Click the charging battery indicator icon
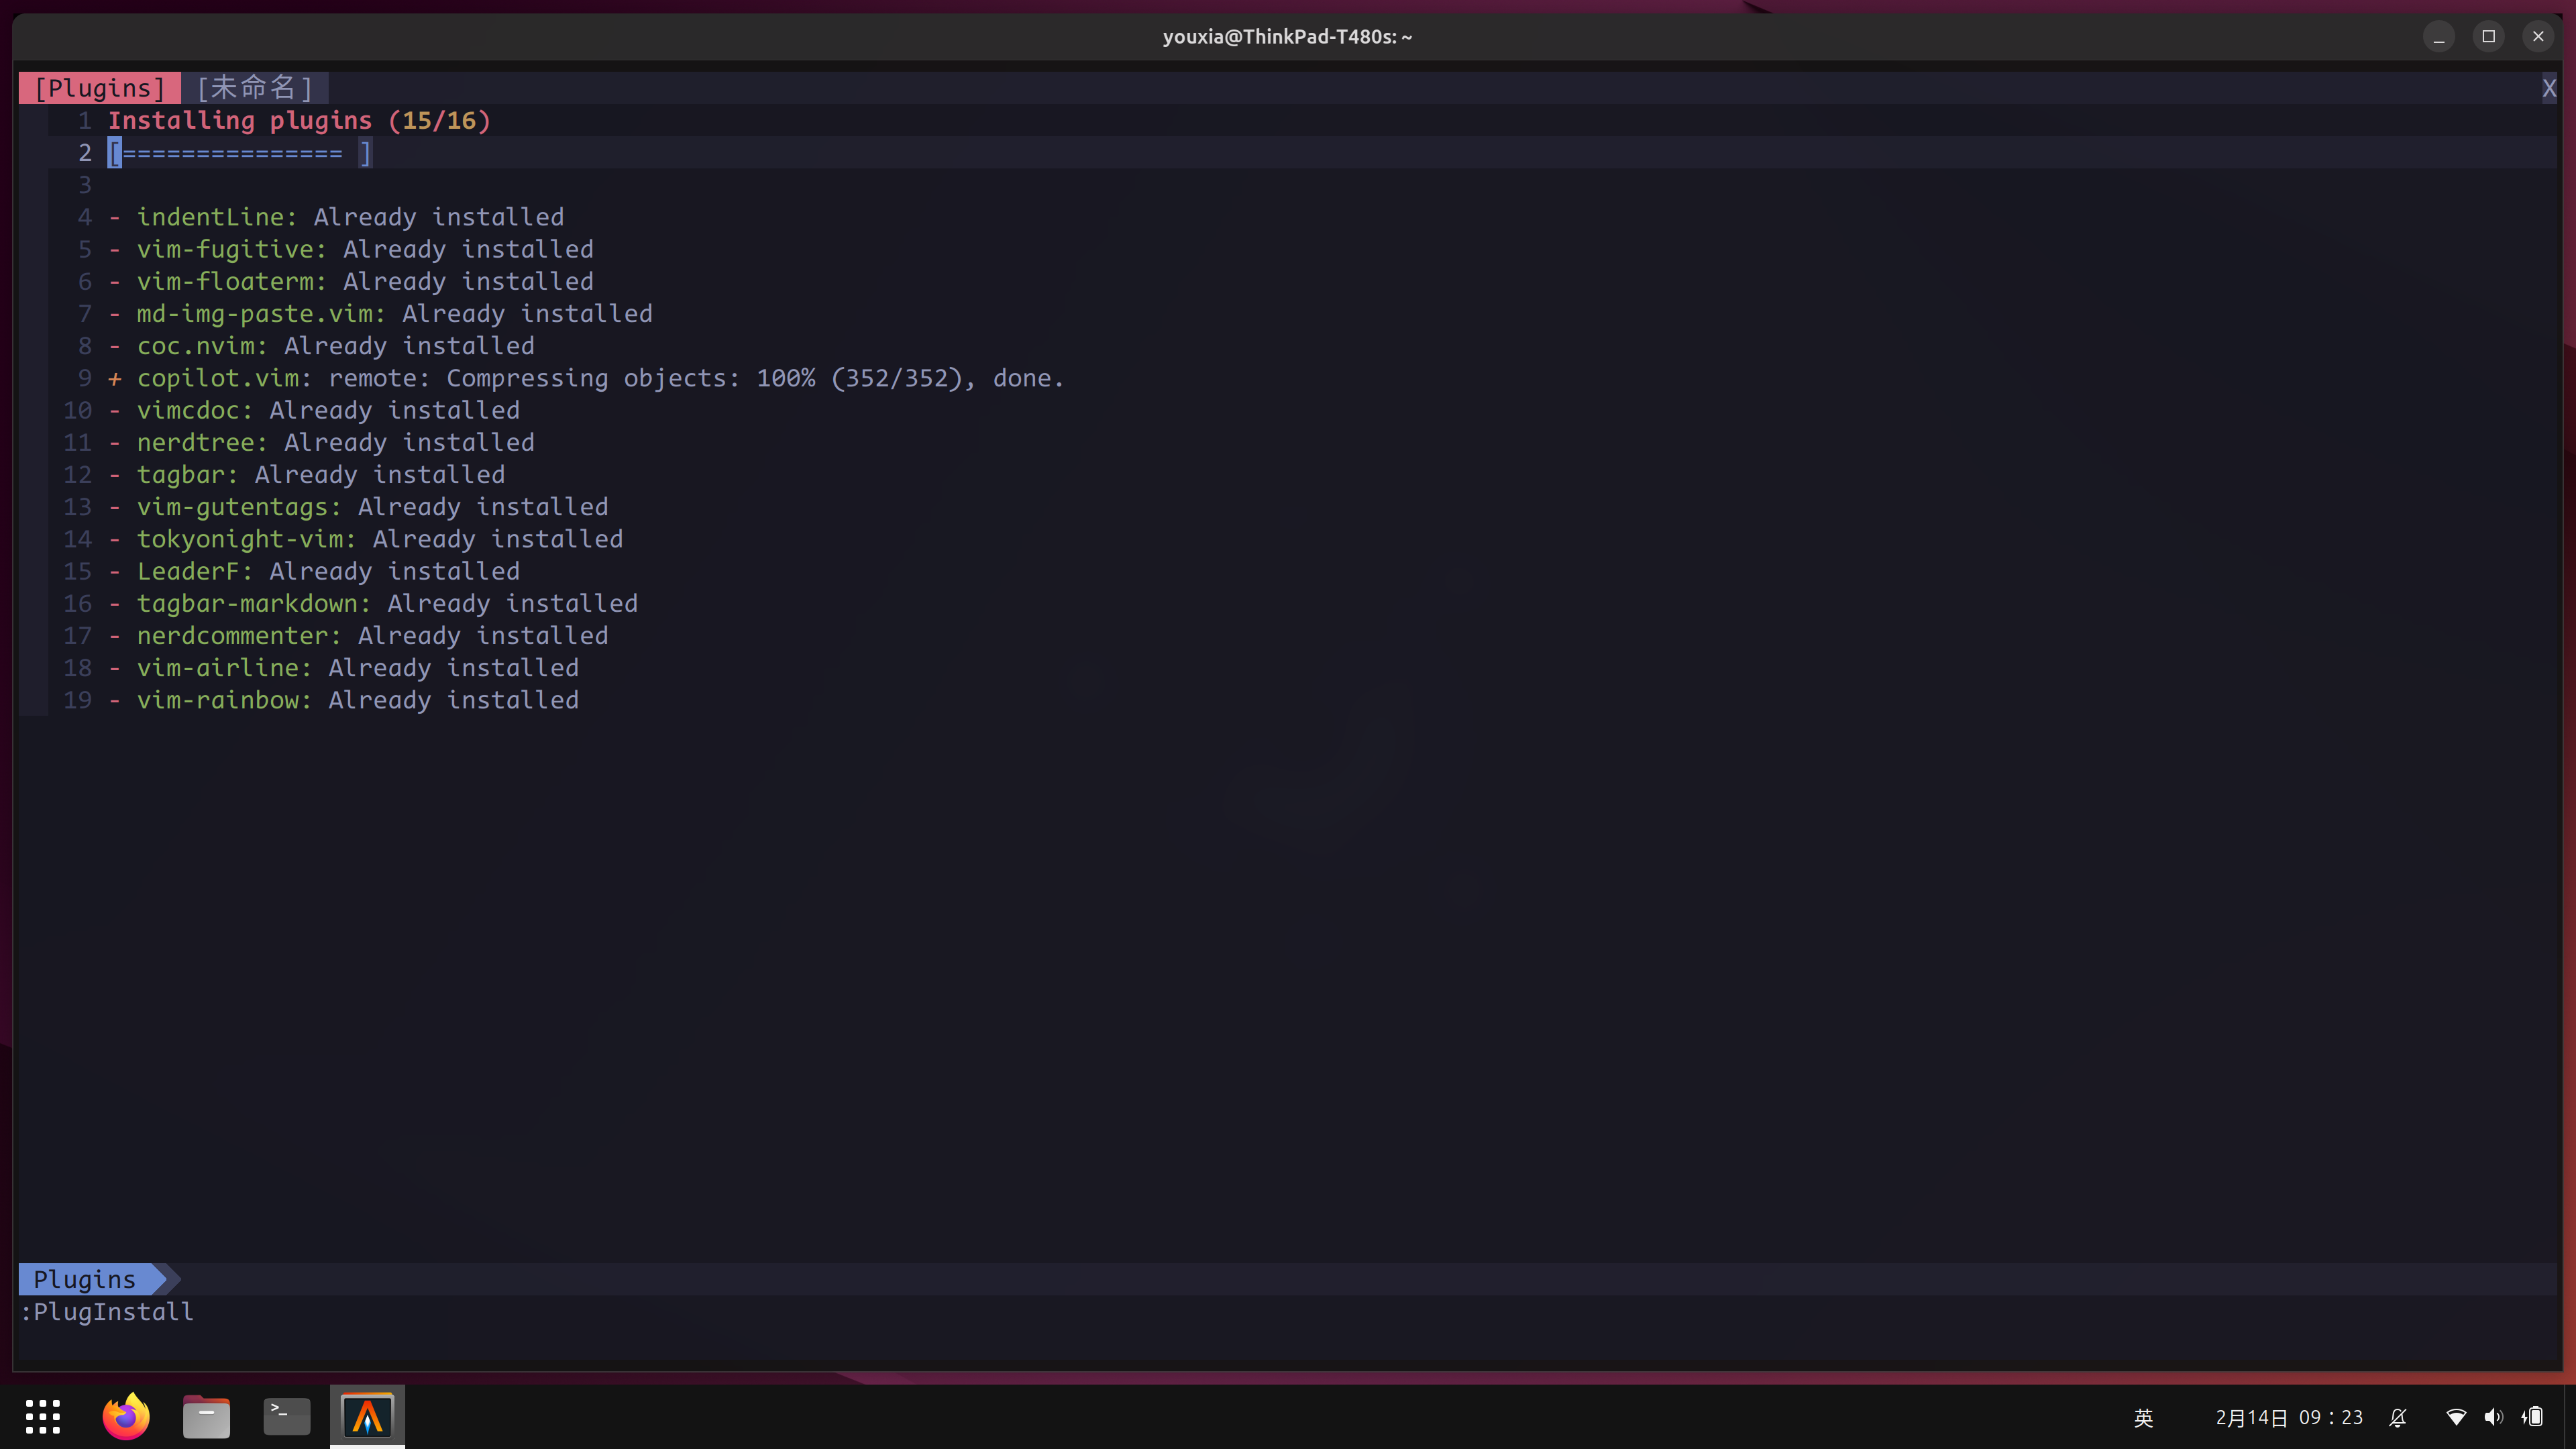Image resolution: width=2576 pixels, height=1449 pixels. pos(2533,1417)
